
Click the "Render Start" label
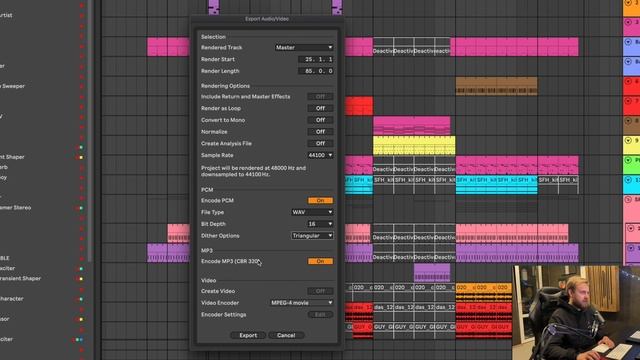click(218, 59)
